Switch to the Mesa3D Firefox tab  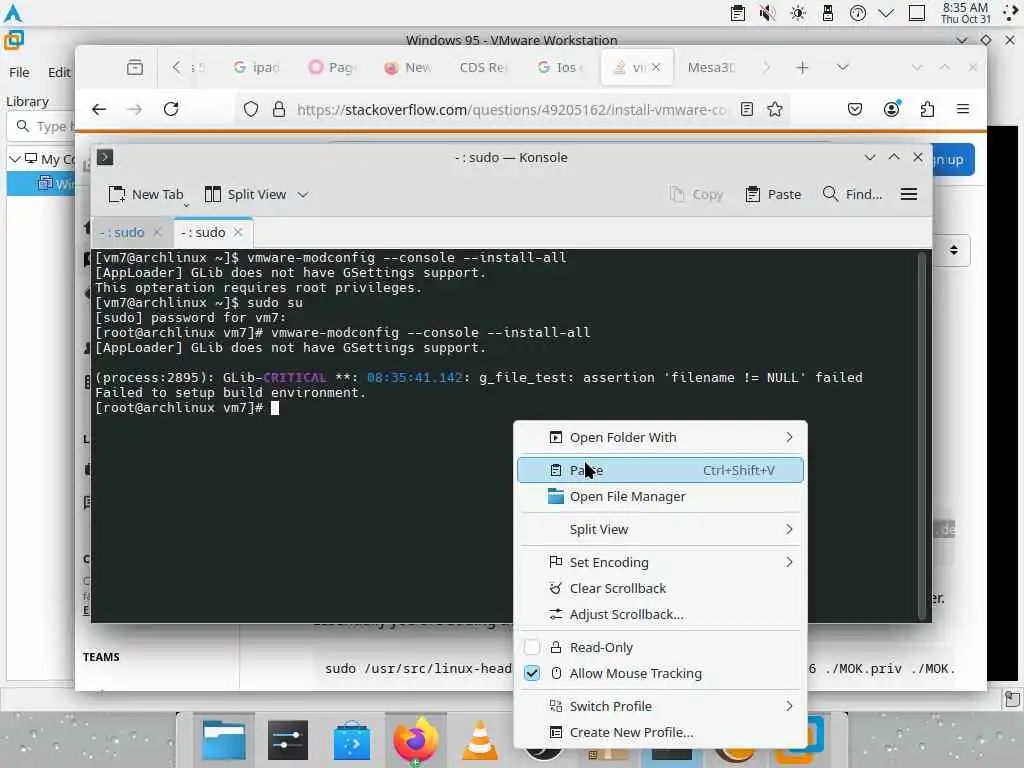click(711, 67)
